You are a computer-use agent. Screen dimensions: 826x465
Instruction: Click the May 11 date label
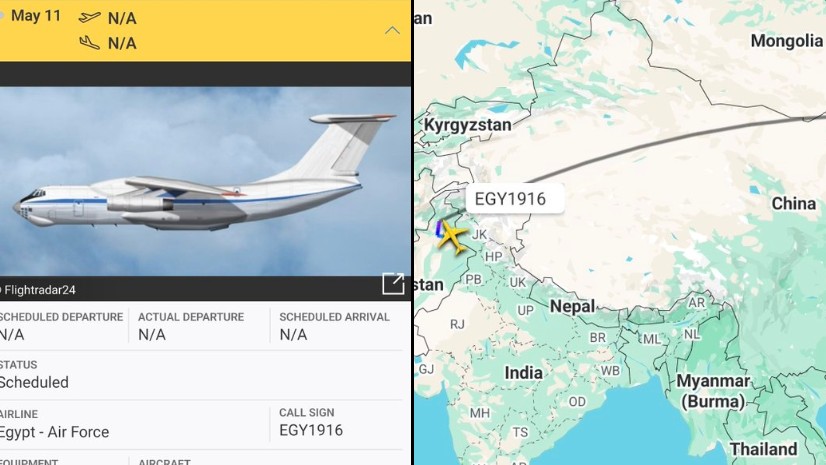(x=36, y=16)
